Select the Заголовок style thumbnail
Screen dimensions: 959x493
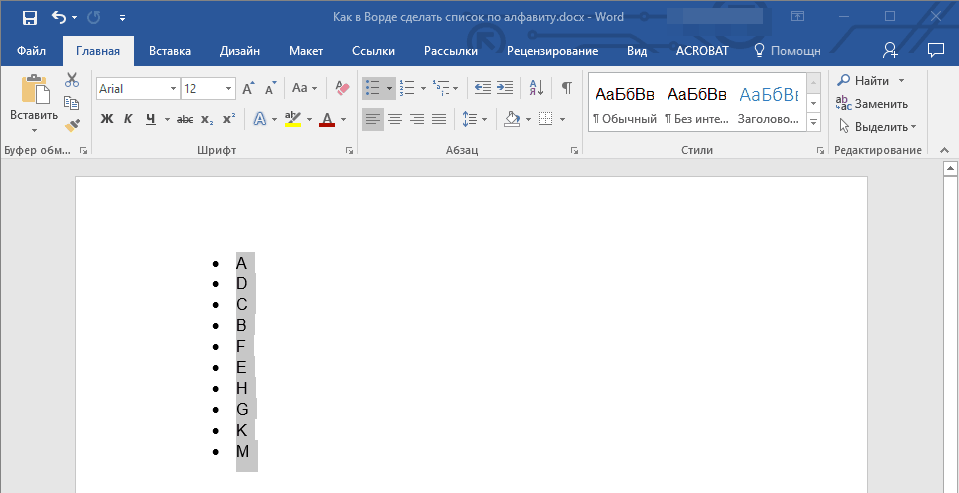point(768,103)
